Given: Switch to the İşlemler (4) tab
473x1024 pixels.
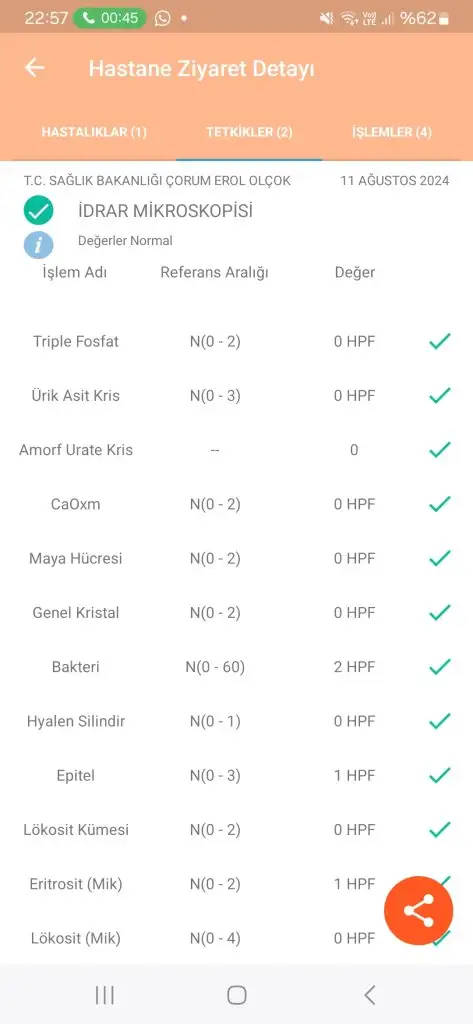Looking at the screenshot, I should (392, 132).
